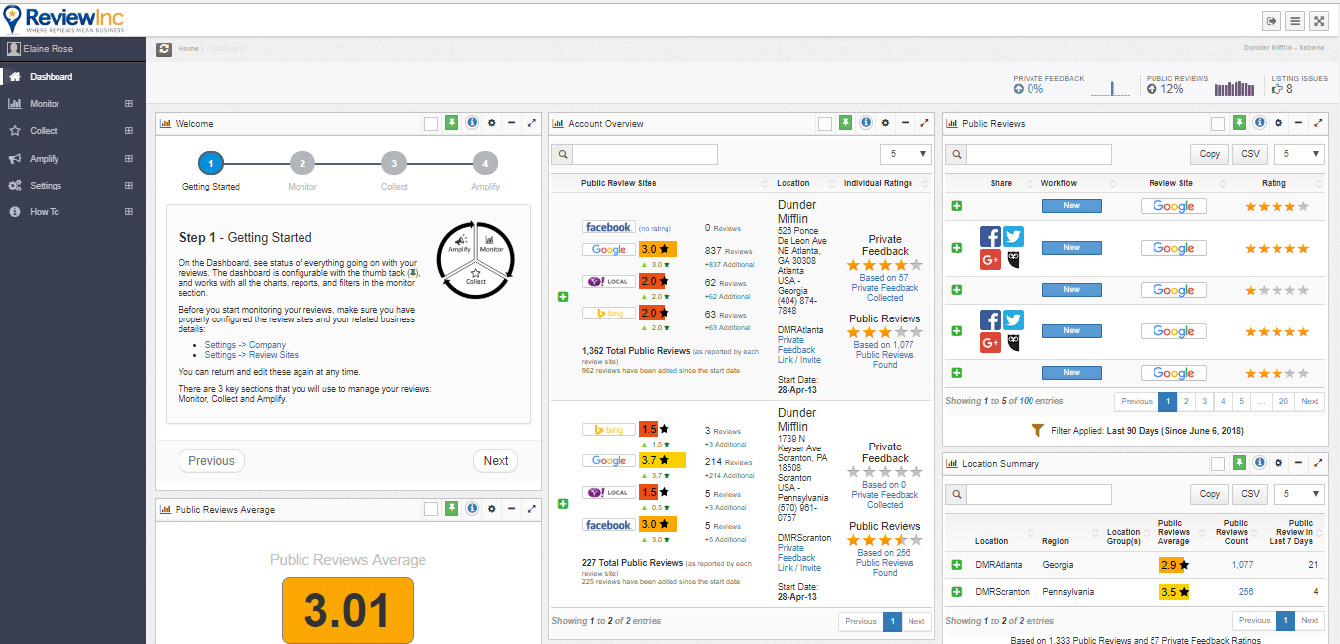Open Account Overview info icon
This screenshot has width=1340, height=644.
pos(865,123)
